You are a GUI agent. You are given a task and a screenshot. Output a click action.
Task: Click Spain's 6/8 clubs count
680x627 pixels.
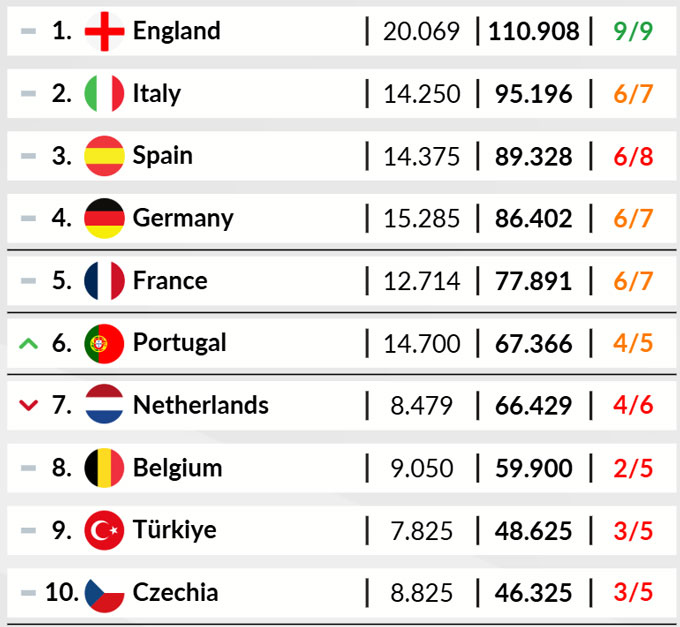pos(632,156)
